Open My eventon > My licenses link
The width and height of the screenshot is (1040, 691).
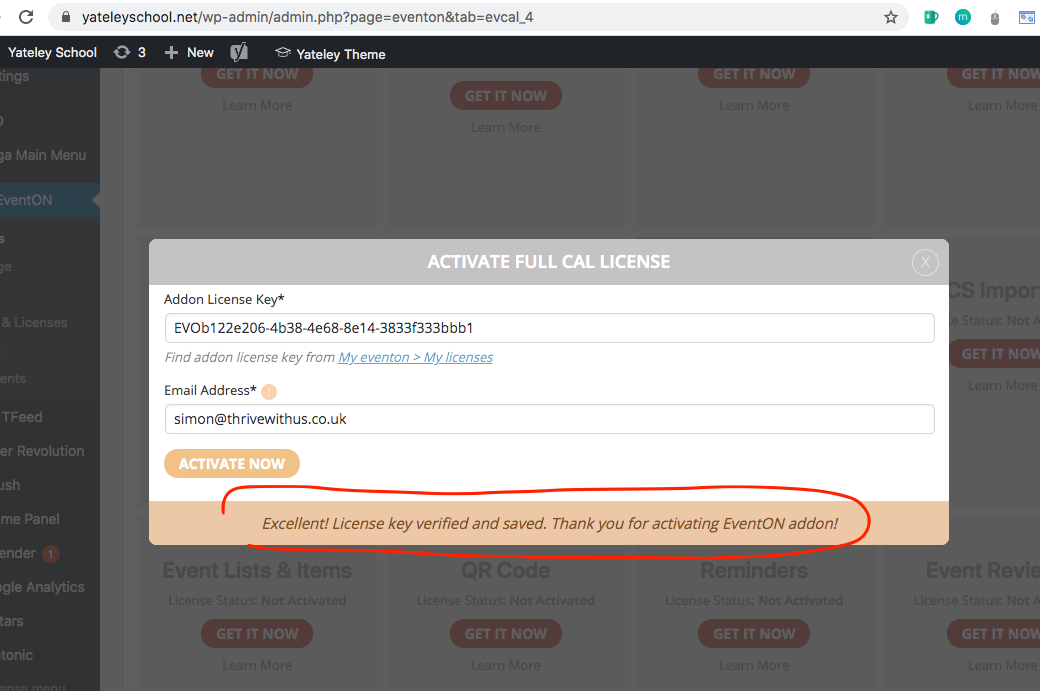(415, 357)
